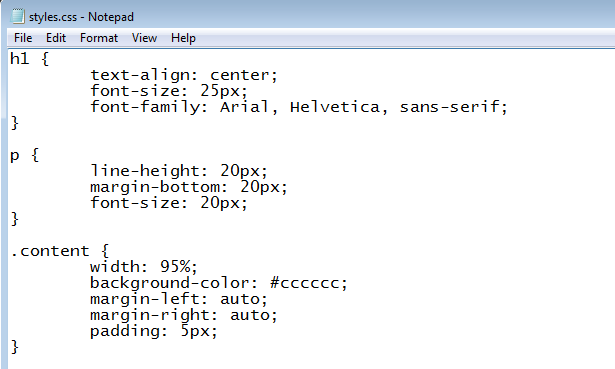Open the Format menu
Image resolution: width=615 pixels, height=369 pixels.
pos(99,38)
